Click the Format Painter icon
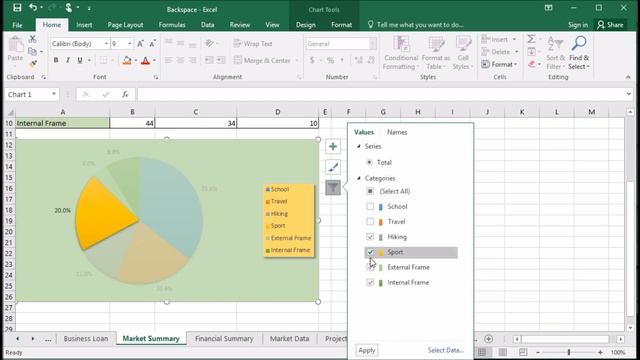 pos(33,64)
